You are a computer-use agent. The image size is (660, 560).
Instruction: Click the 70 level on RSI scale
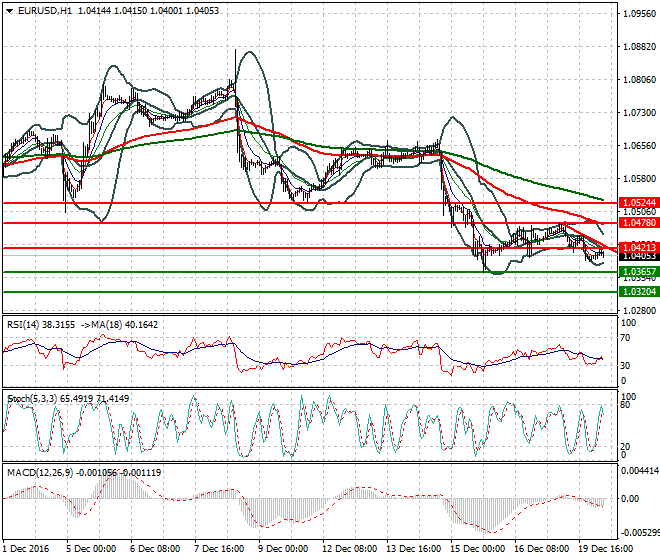coord(626,339)
